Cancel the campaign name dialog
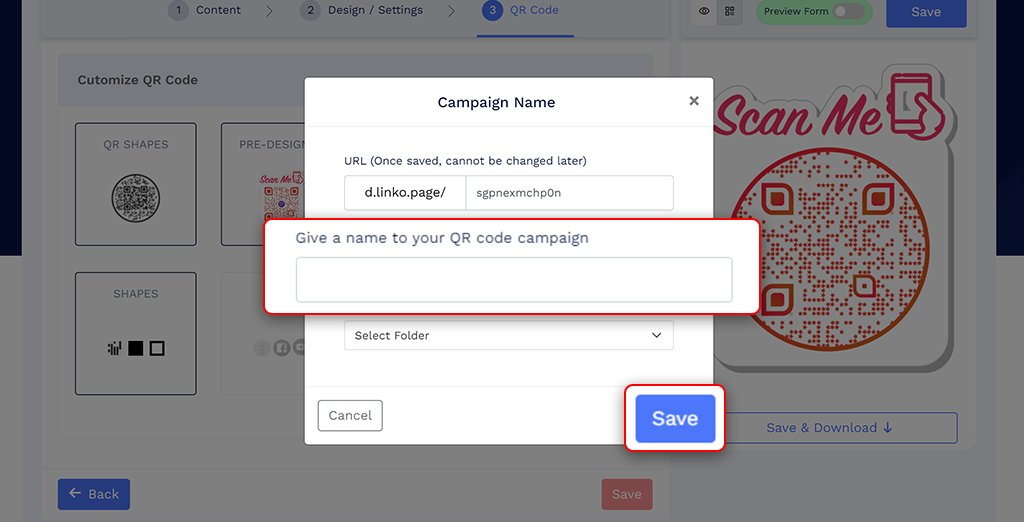The width and height of the screenshot is (1024, 522). point(350,416)
